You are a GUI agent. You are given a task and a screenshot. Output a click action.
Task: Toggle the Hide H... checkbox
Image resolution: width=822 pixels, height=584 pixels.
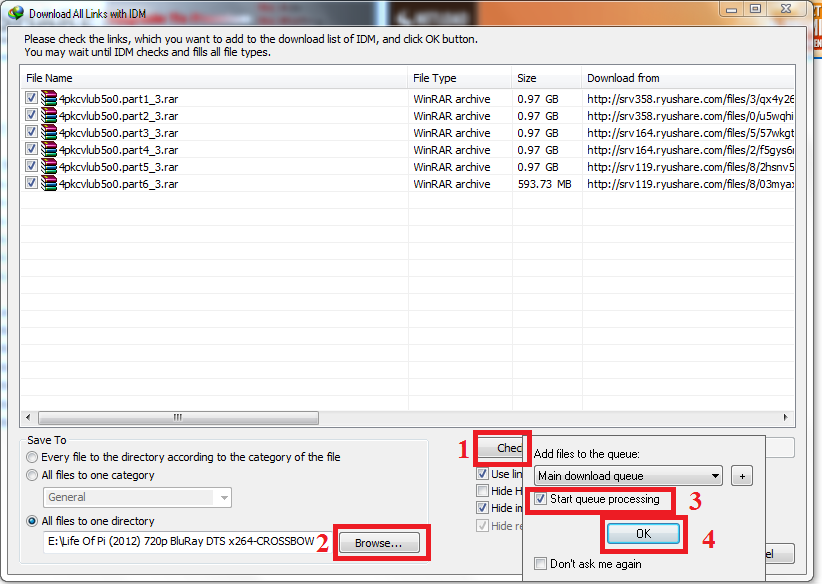pos(482,491)
